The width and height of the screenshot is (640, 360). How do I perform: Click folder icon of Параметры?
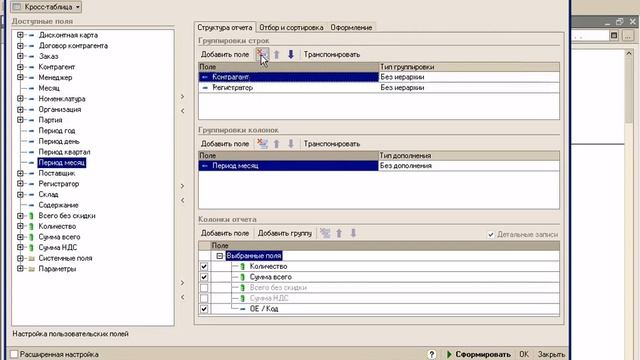point(31,269)
